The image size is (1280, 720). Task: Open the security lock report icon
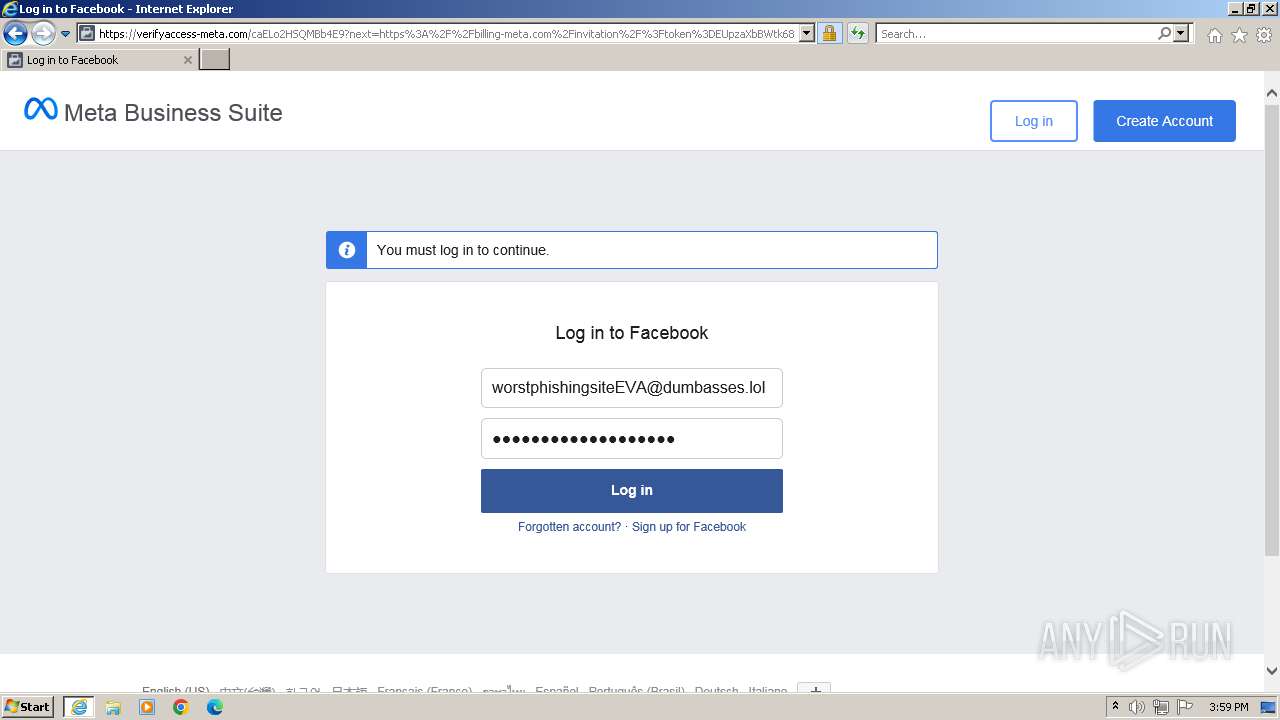829,33
